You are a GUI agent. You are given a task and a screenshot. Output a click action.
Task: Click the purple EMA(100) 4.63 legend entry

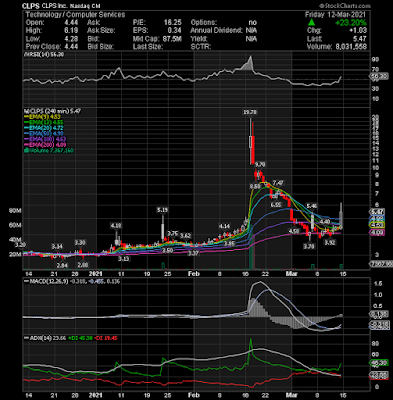(44, 139)
